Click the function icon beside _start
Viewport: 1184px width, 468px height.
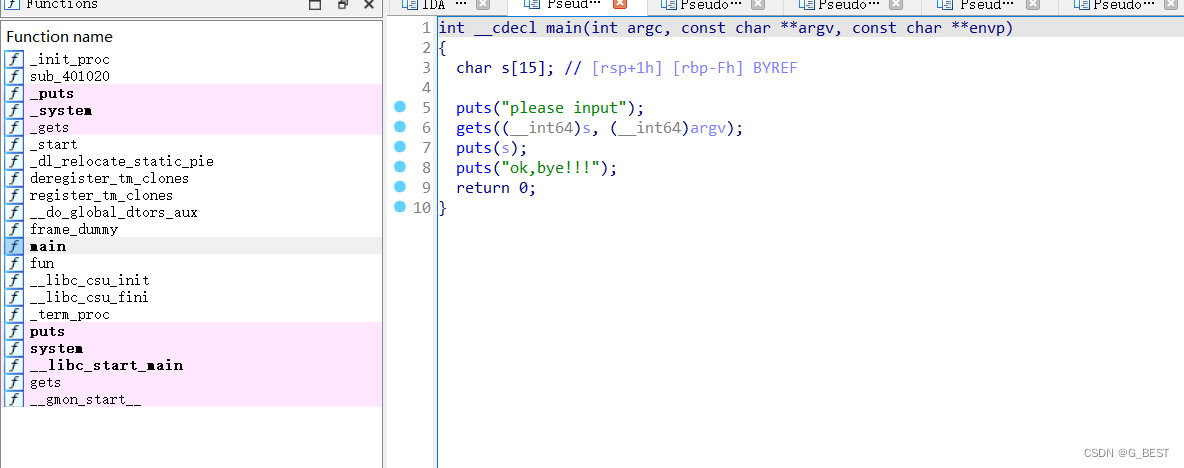coord(14,144)
